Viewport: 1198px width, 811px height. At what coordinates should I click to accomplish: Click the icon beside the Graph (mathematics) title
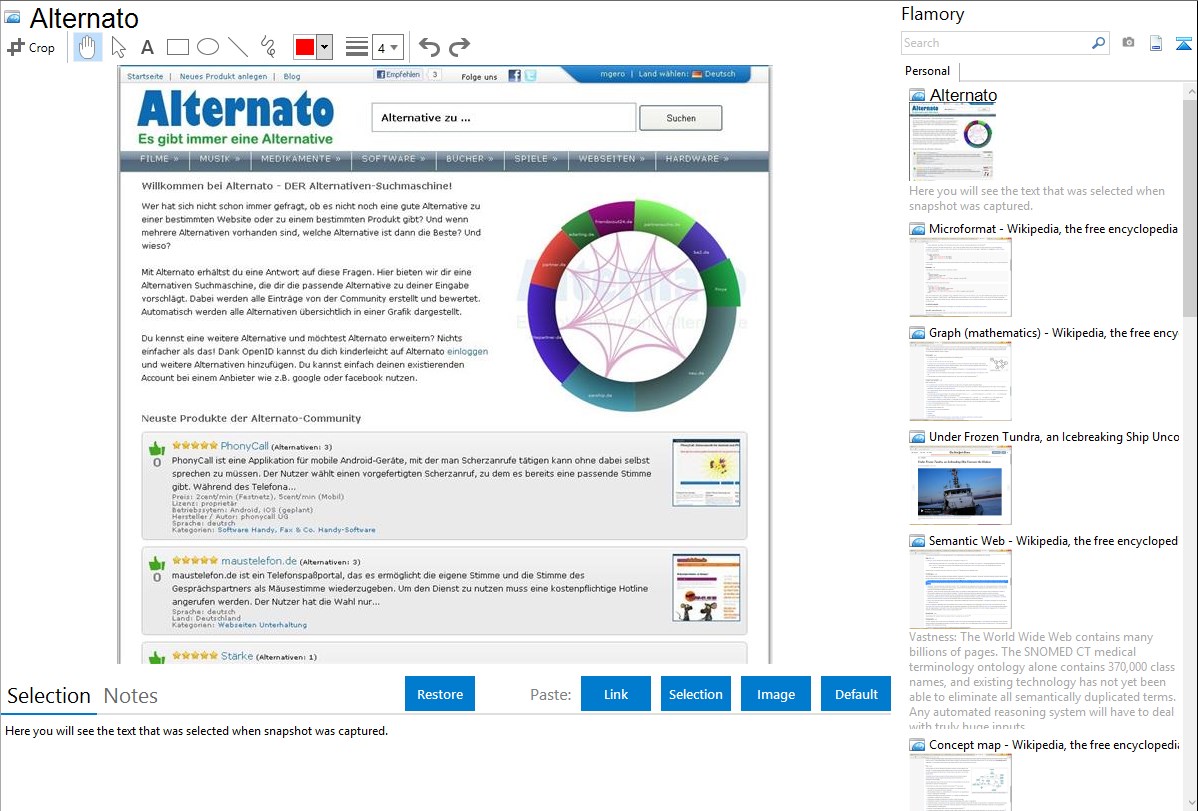(917, 333)
